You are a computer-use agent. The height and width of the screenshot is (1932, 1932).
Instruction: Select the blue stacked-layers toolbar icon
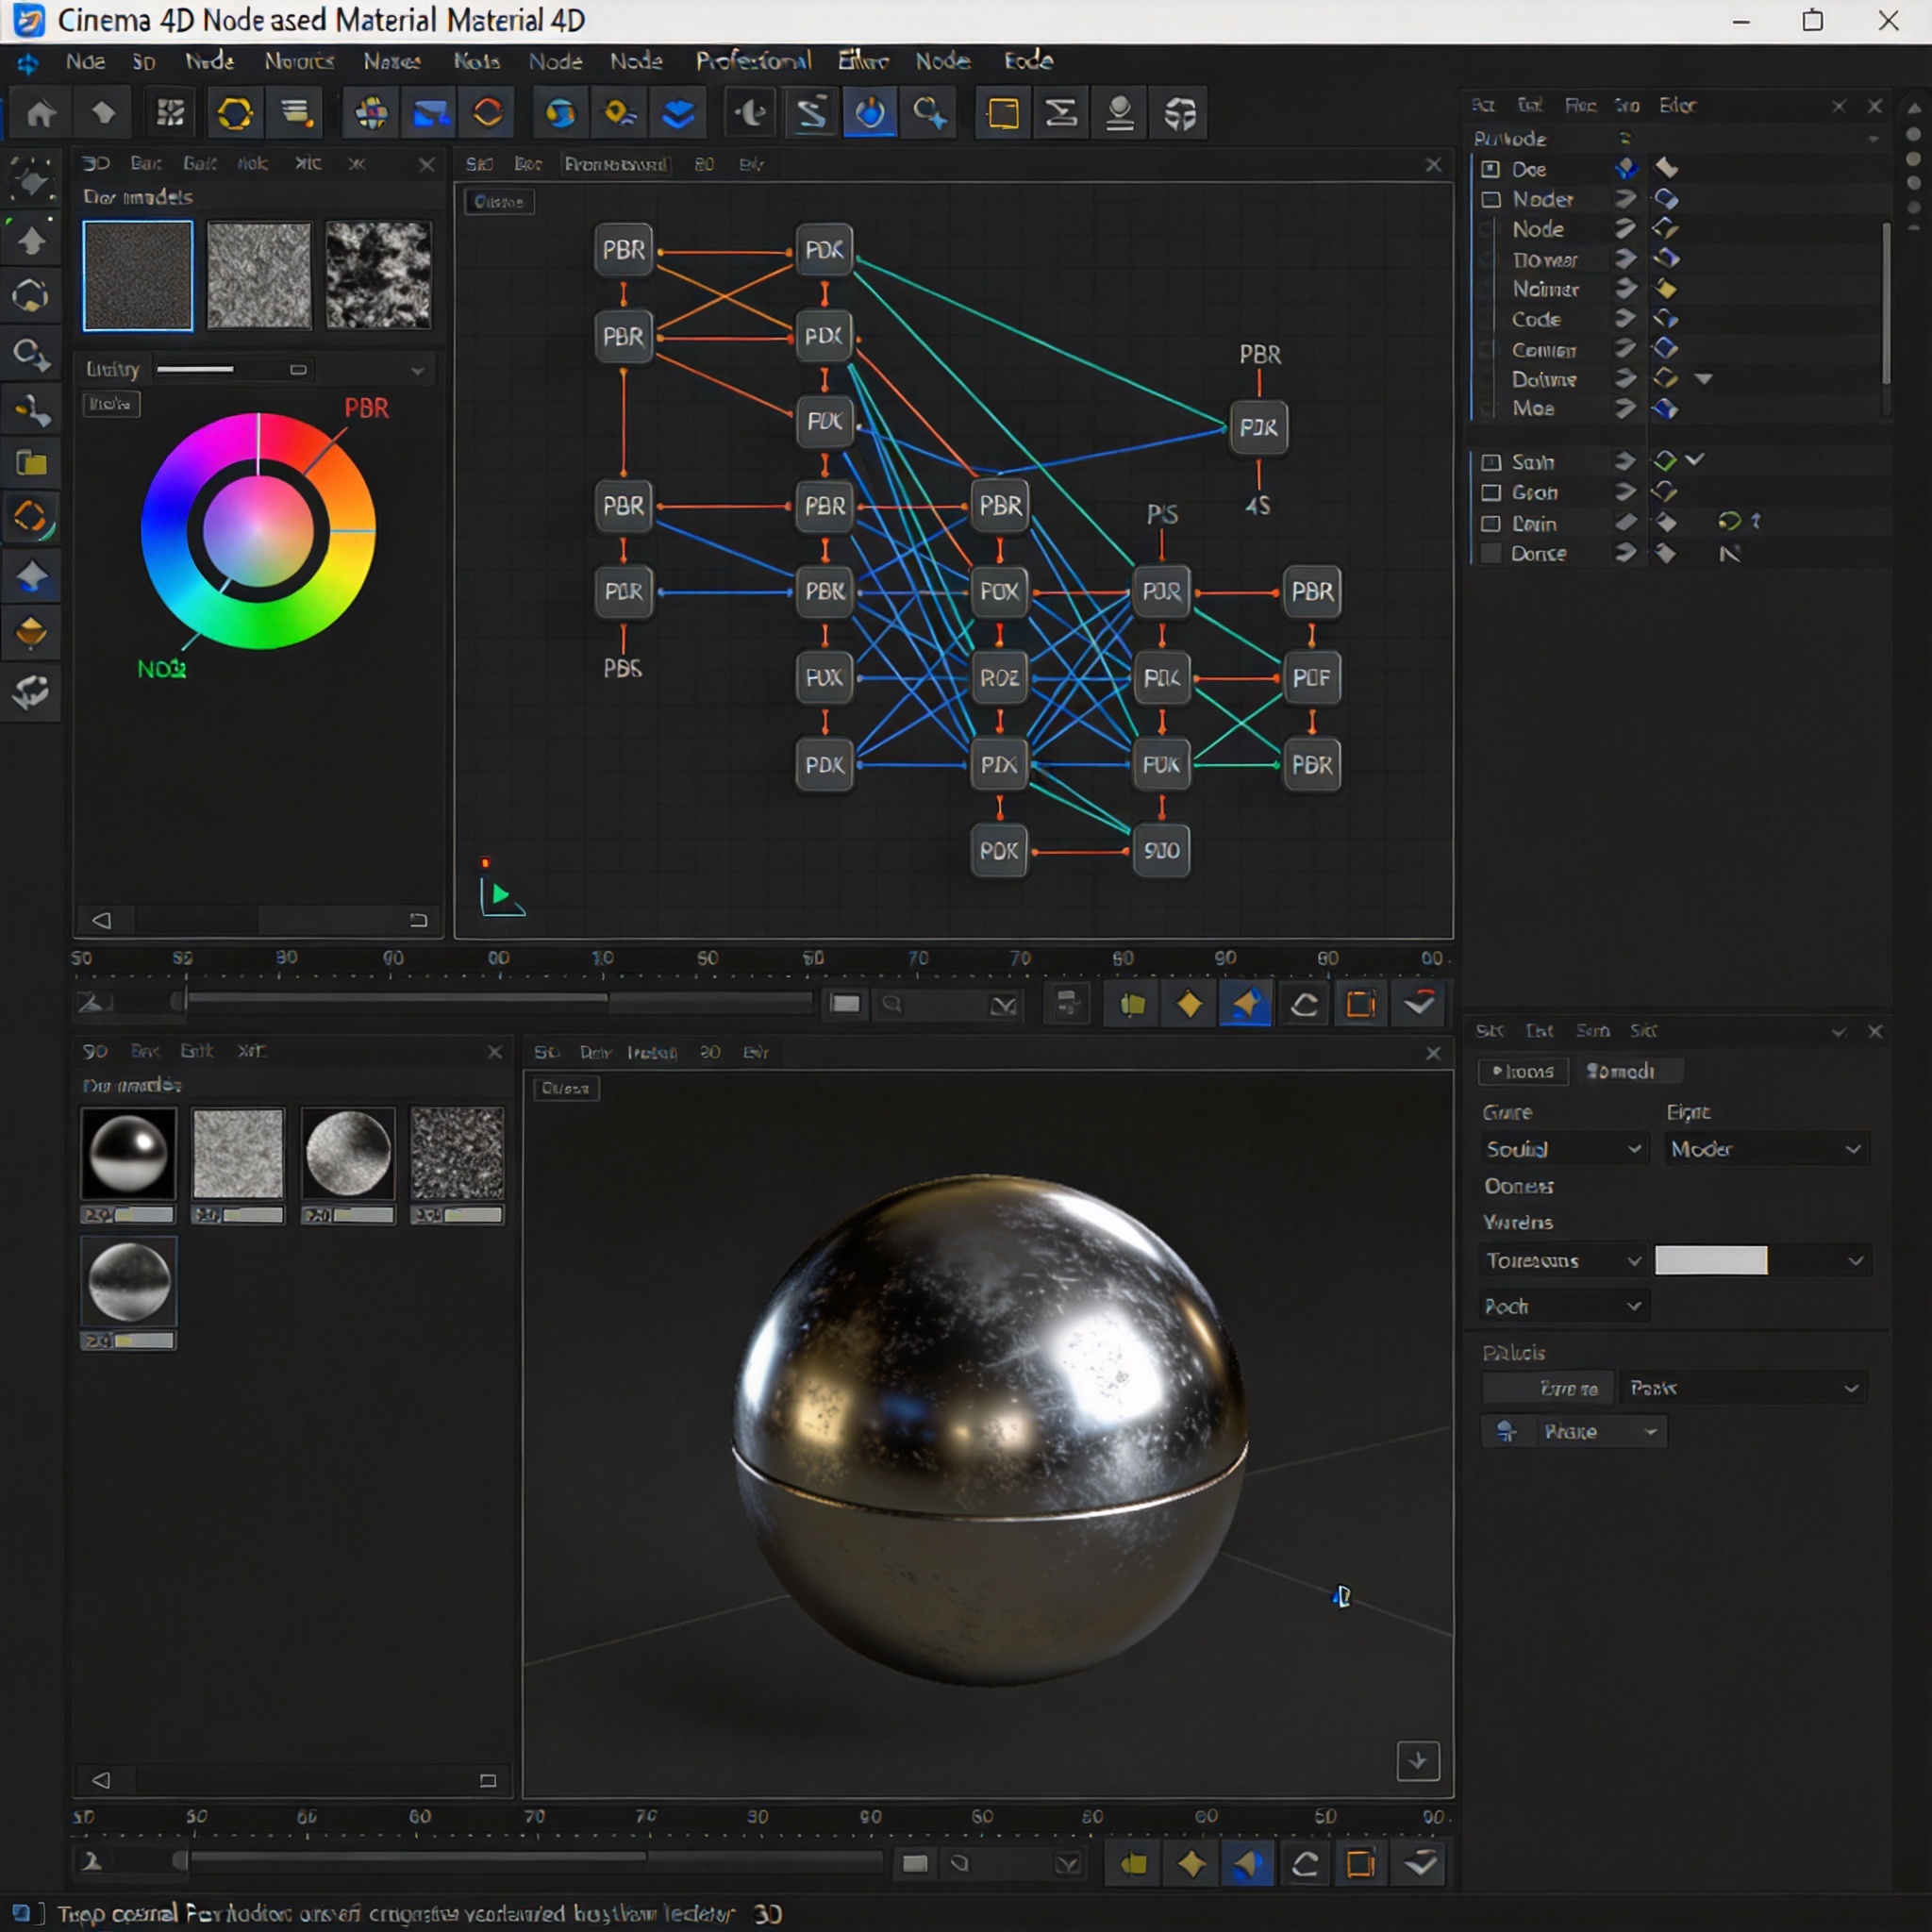[x=679, y=113]
